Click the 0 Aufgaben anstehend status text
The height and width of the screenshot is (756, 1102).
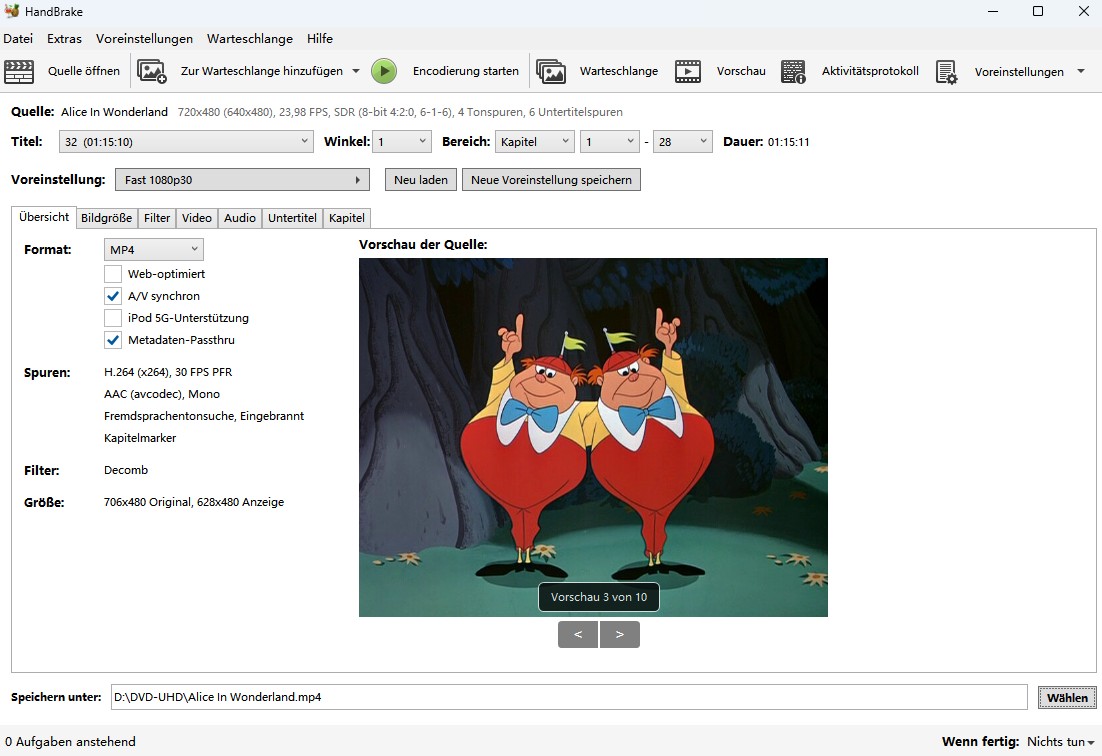70,741
